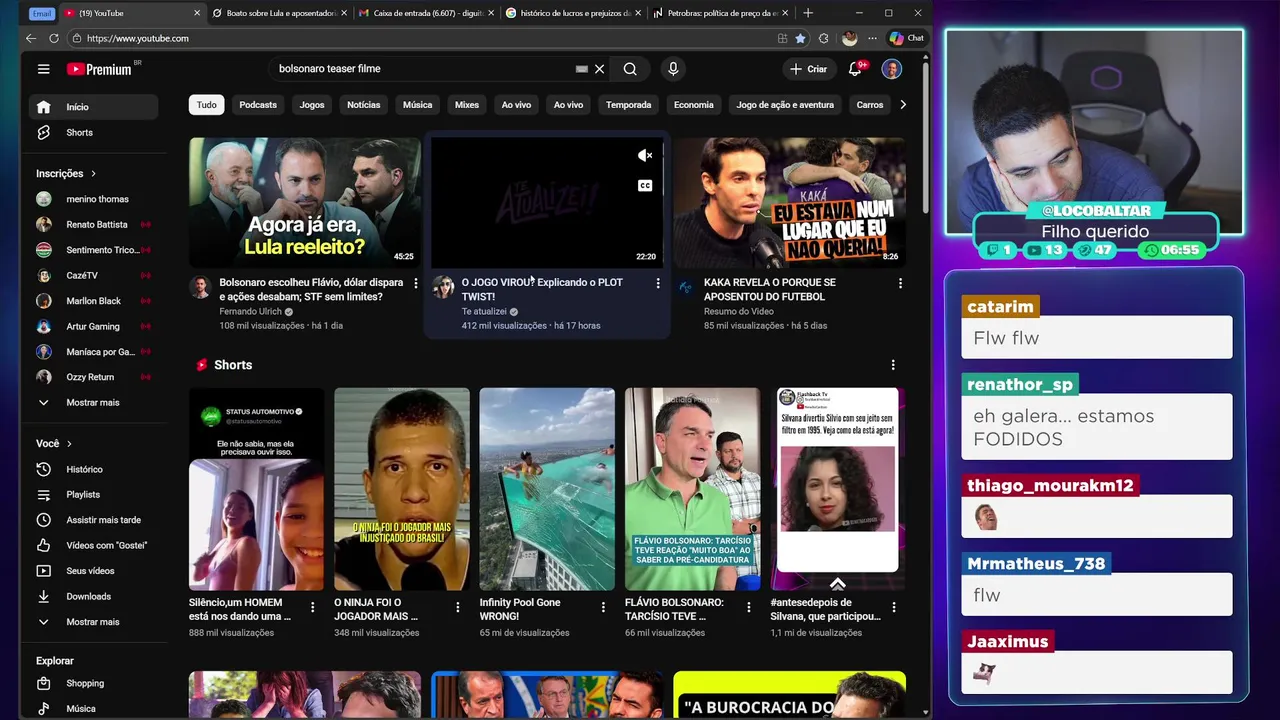Screen dimensions: 1280x720
Task: Open options for the Infinity Pool short
Action: pyautogui.click(x=603, y=607)
